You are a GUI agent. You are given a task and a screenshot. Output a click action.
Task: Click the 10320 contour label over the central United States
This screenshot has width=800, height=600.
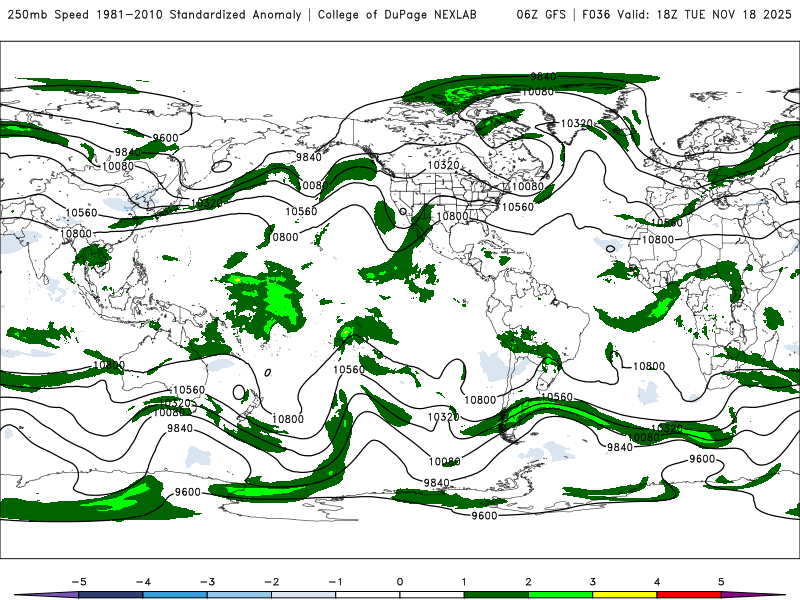point(443,165)
